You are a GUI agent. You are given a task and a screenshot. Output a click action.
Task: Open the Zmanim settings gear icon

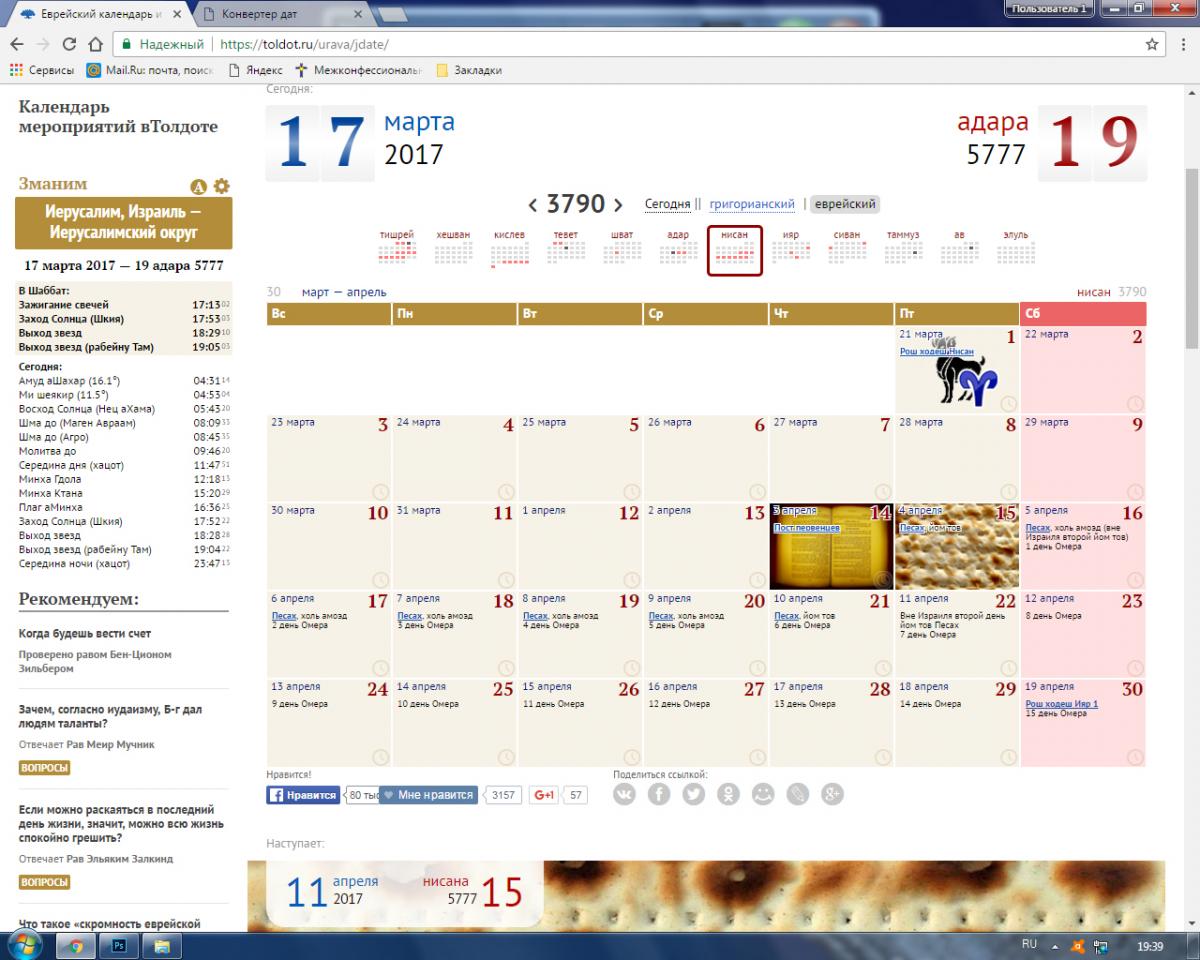pyautogui.click(x=222, y=186)
